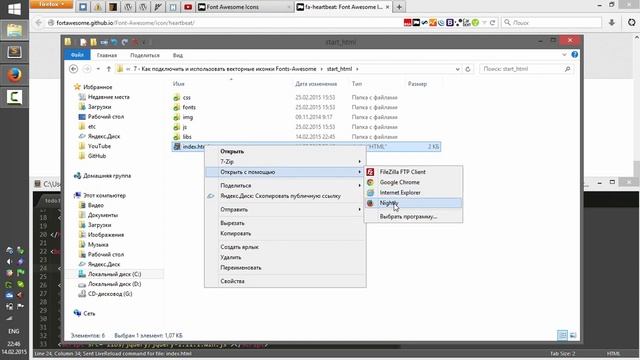640x360 pixels.
Task: Open GitHub folder in favorites
Action: click(x=97, y=156)
